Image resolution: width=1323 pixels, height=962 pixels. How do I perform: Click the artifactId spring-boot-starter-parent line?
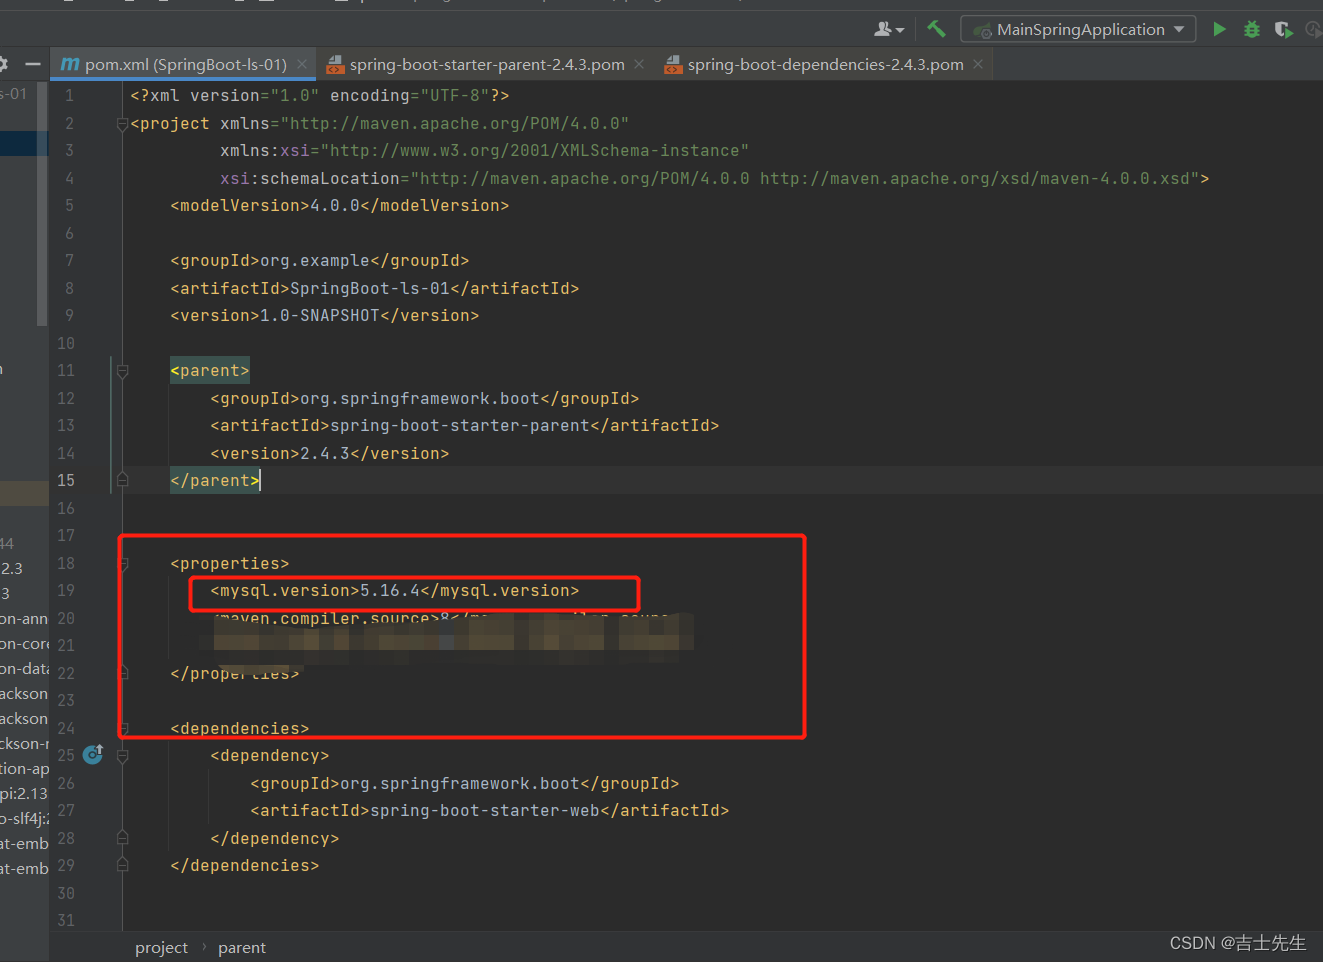[x=464, y=426]
